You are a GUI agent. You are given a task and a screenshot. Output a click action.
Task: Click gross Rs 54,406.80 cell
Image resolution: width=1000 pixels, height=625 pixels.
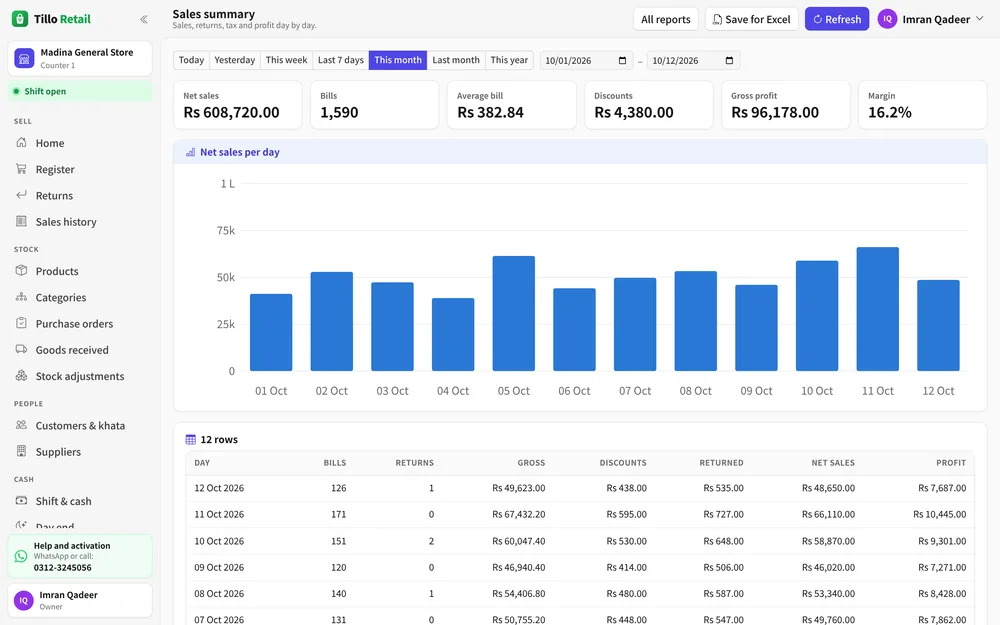click(518, 593)
